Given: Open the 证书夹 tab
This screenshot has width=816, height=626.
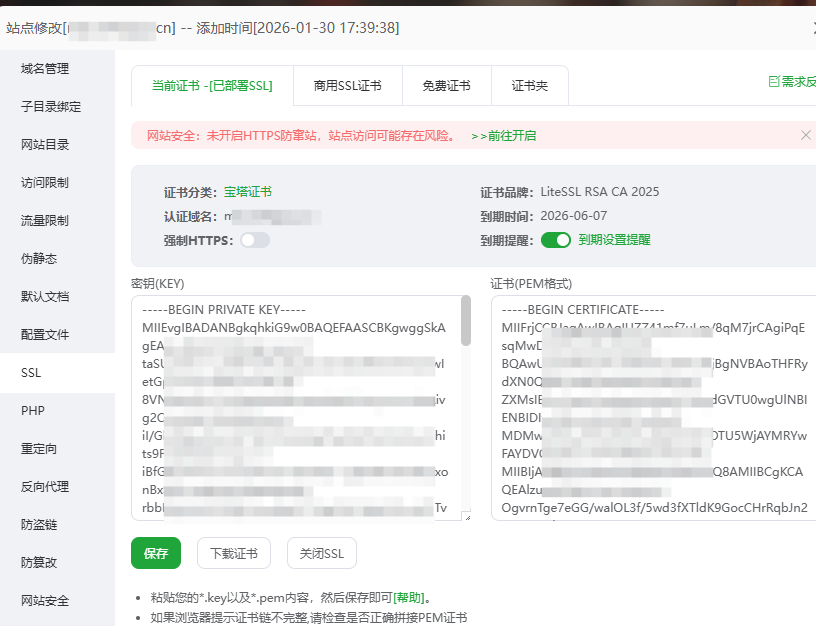Looking at the screenshot, I should pos(530,85).
